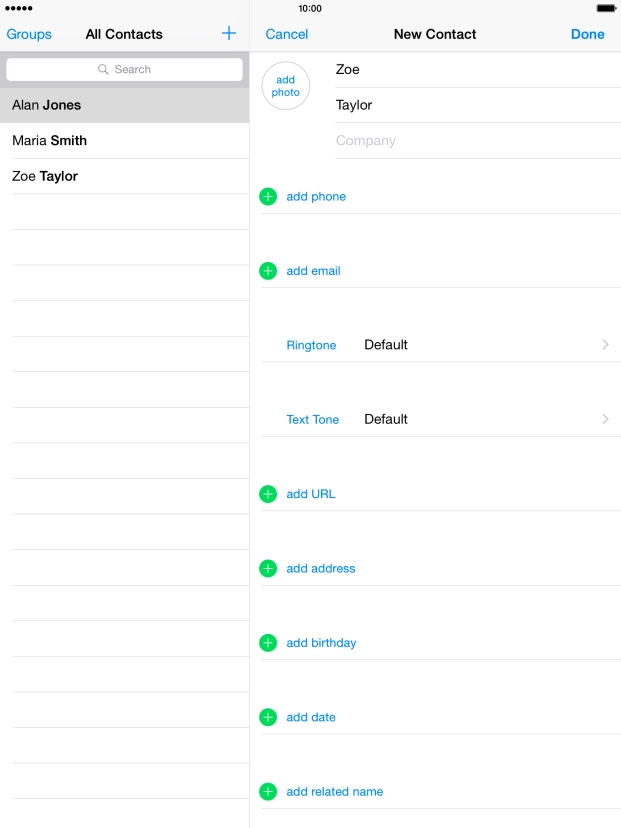The image size is (621, 828).
Task: Click green plus beside add URL
Action: pyautogui.click(x=268, y=494)
